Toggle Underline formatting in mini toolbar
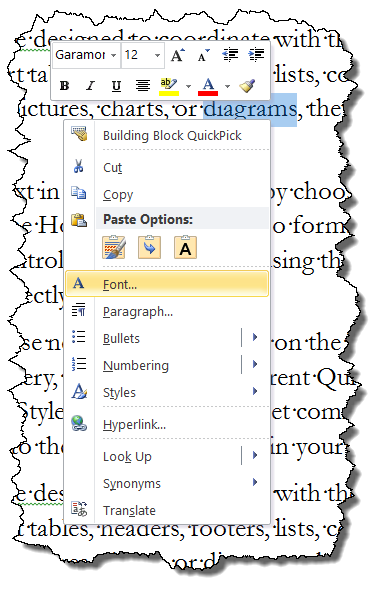 116,86
